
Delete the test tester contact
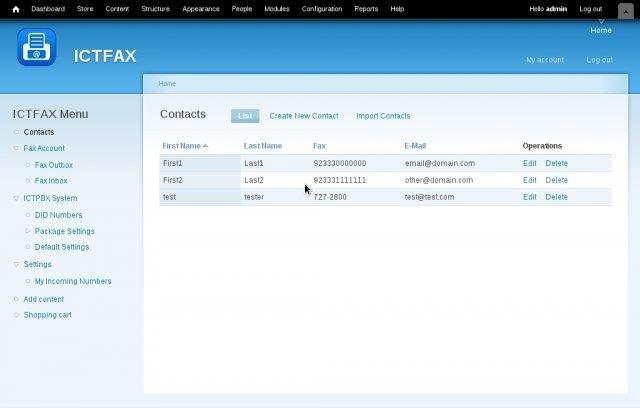pyautogui.click(x=556, y=197)
